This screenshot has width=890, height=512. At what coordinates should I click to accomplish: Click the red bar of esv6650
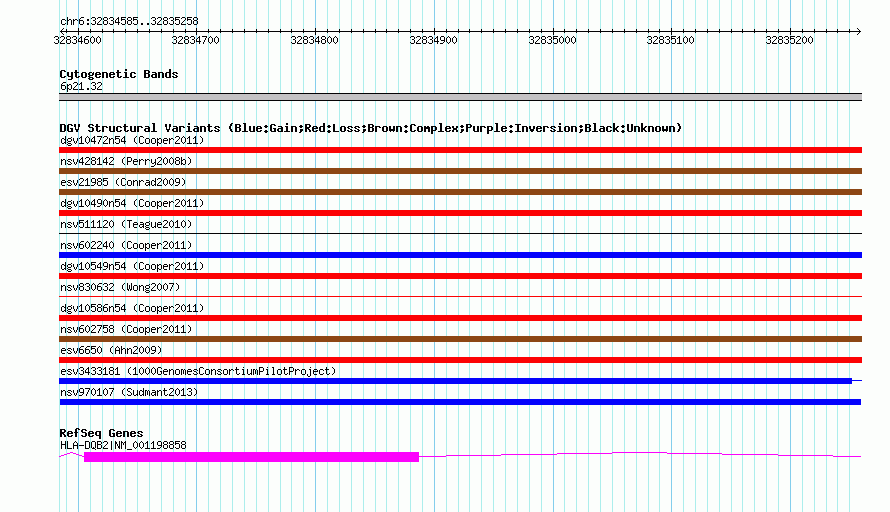pos(460,360)
